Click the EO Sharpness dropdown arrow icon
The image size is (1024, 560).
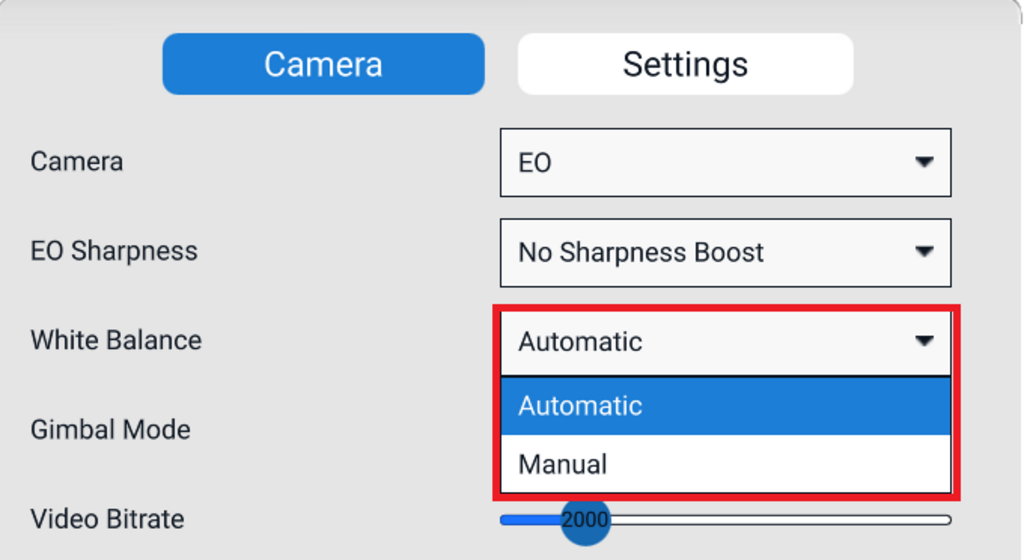pos(924,252)
